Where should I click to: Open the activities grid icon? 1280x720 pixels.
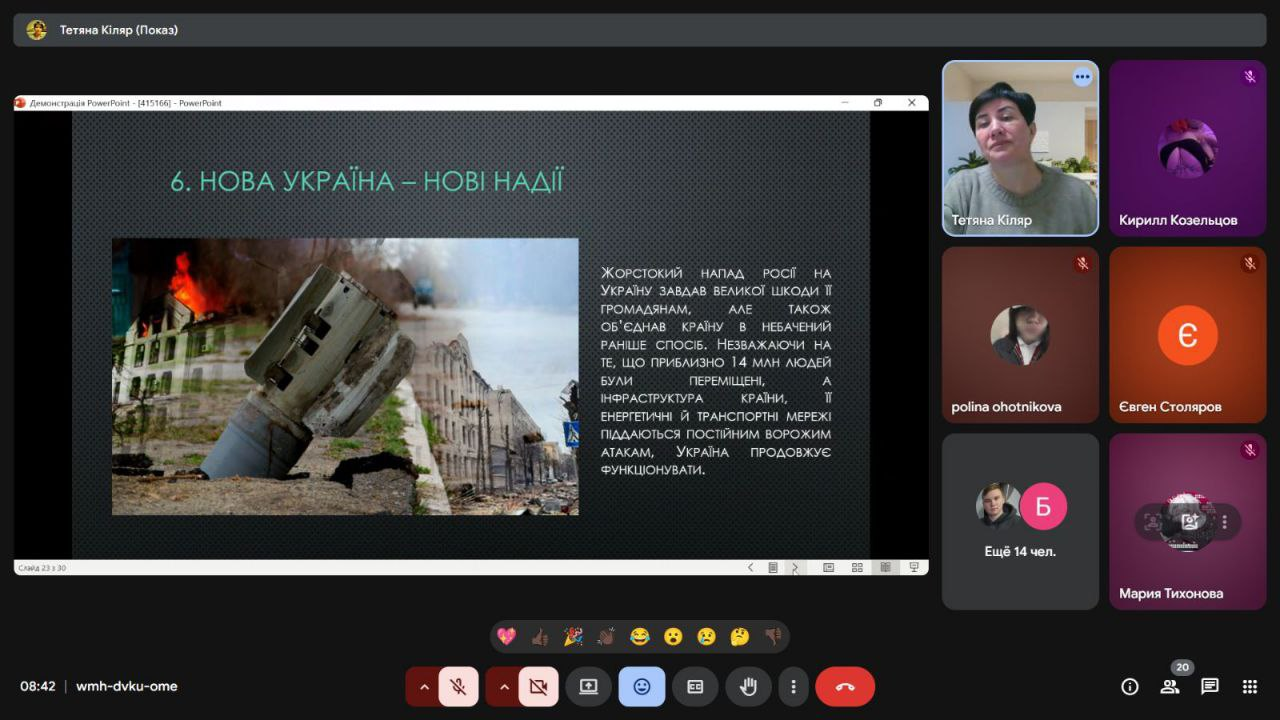click(1250, 686)
